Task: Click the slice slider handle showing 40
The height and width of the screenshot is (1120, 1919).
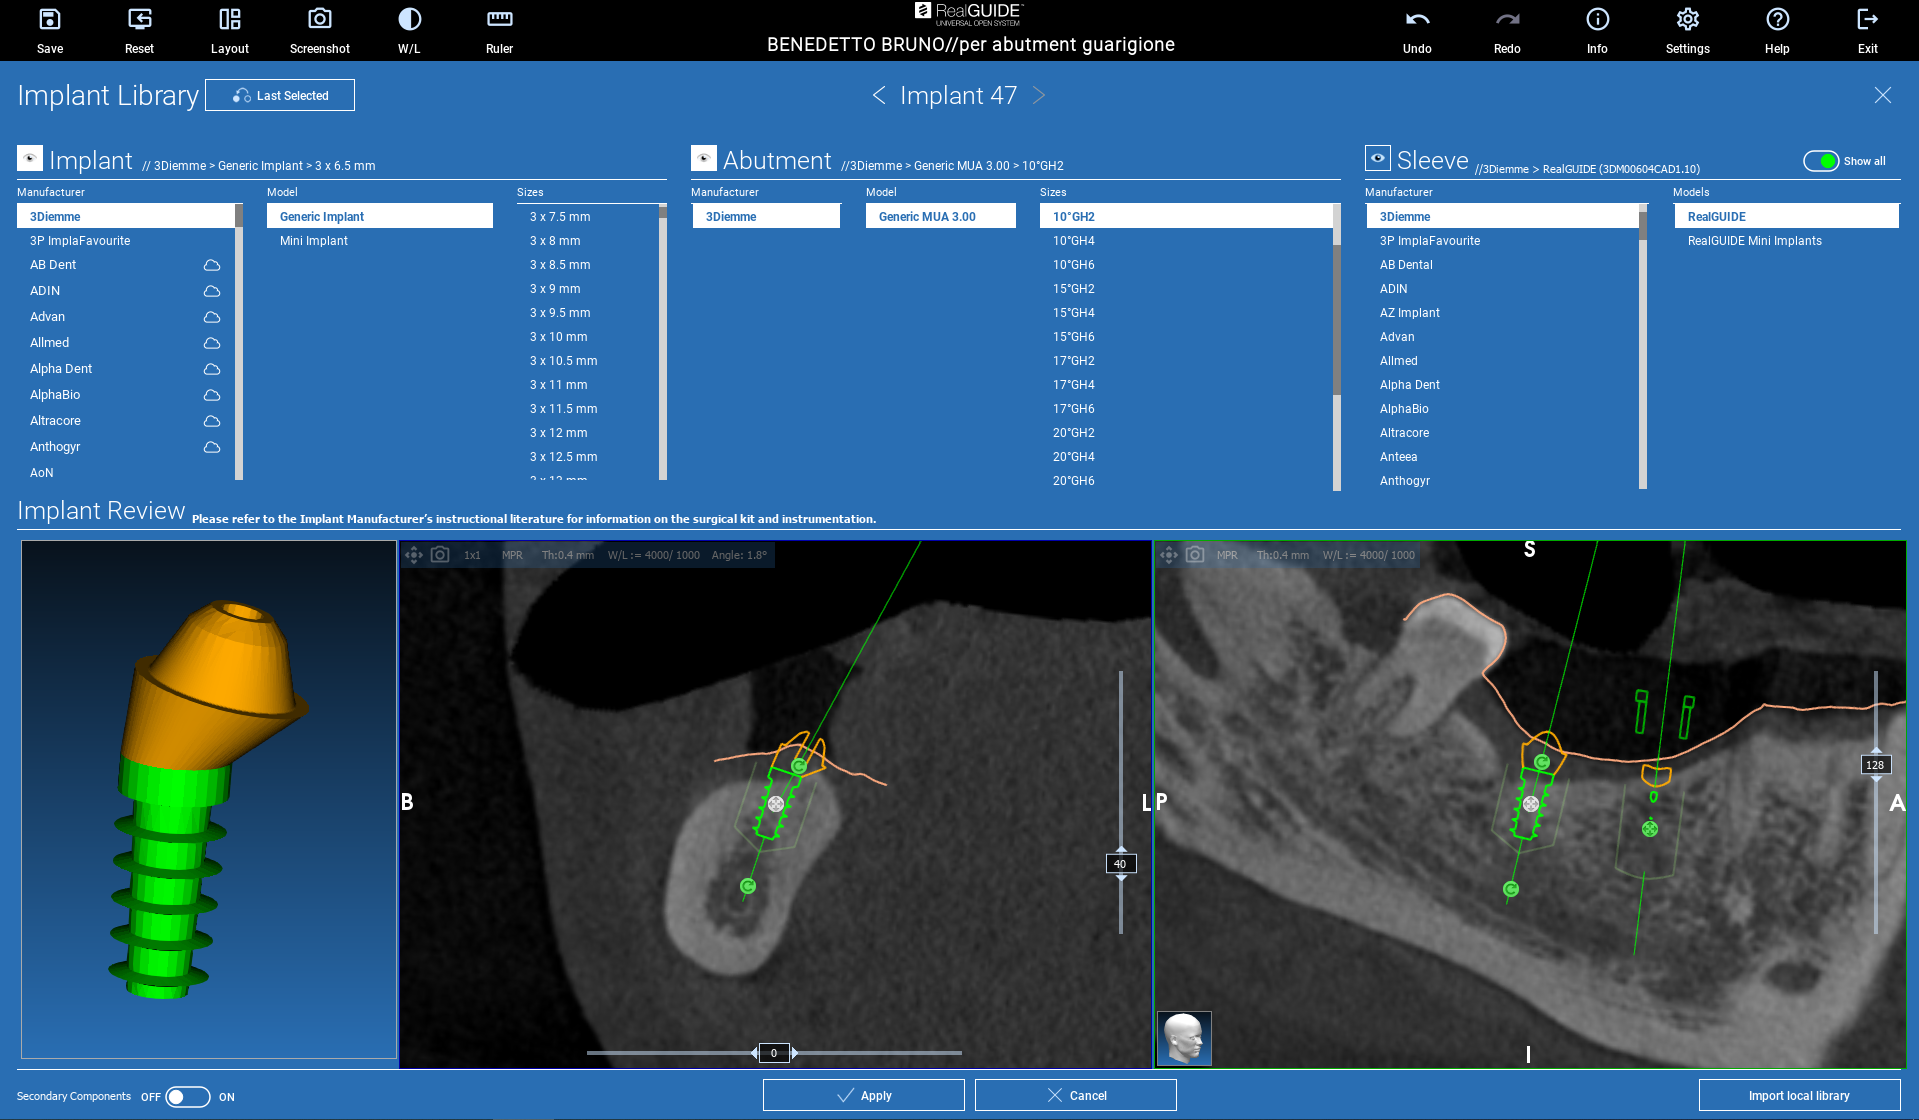Action: point(1120,864)
